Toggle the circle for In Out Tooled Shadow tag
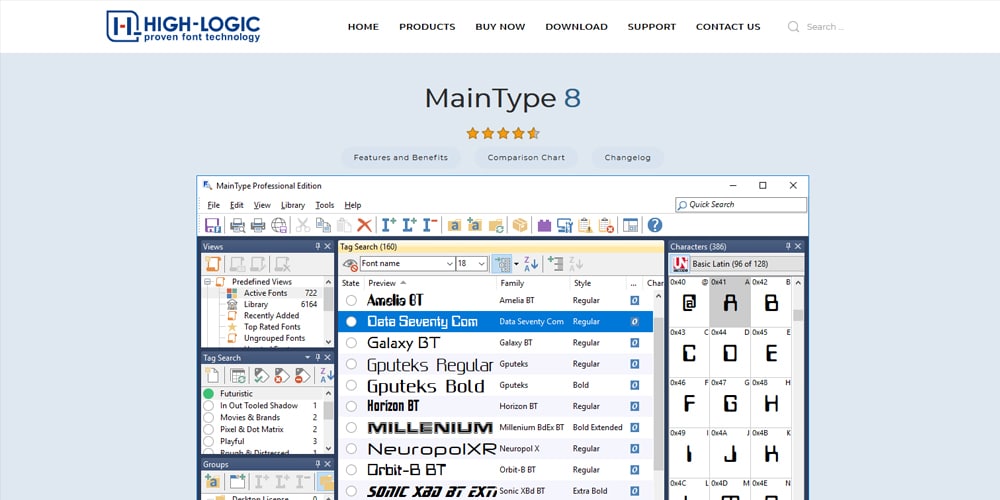The height and width of the screenshot is (500, 1000). (x=209, y=406)
